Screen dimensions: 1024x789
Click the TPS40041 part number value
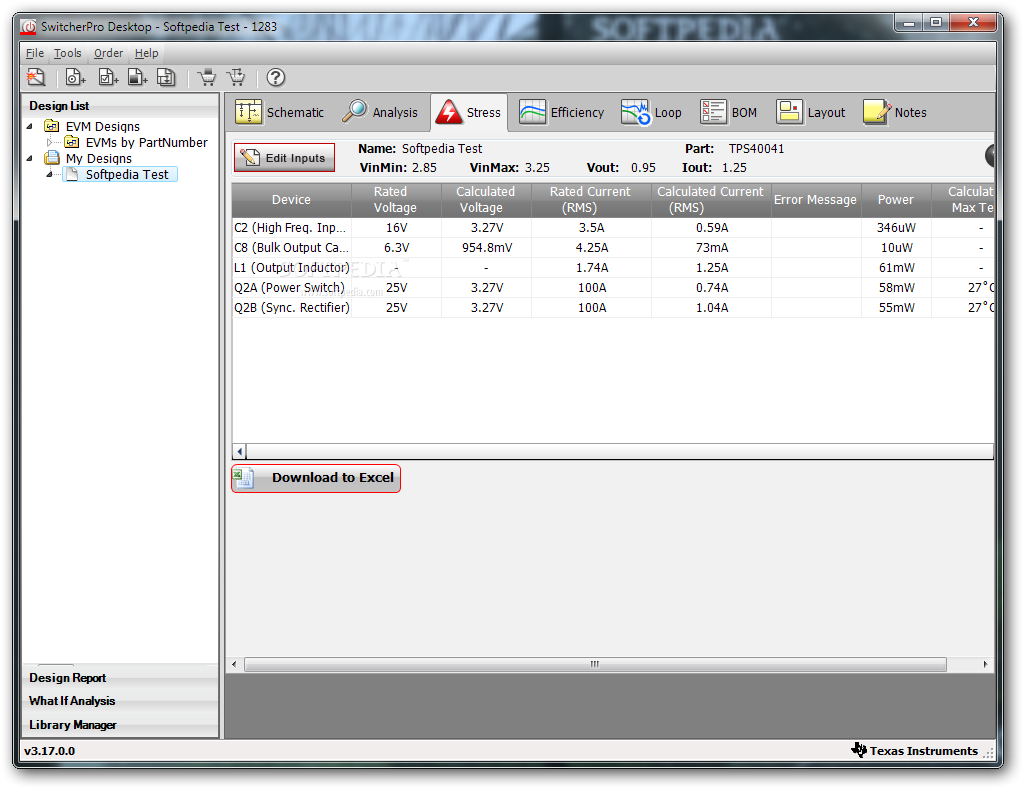(756, 149)
